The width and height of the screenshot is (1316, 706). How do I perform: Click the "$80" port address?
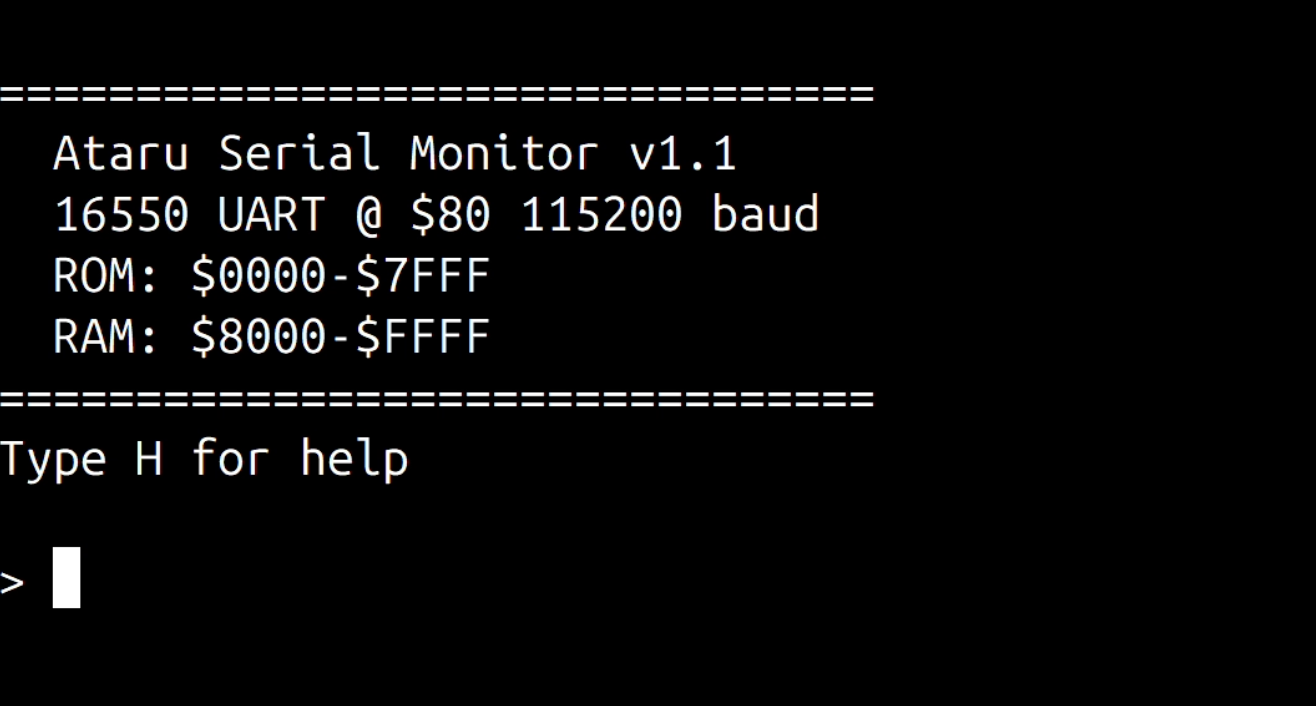point(449,215)
